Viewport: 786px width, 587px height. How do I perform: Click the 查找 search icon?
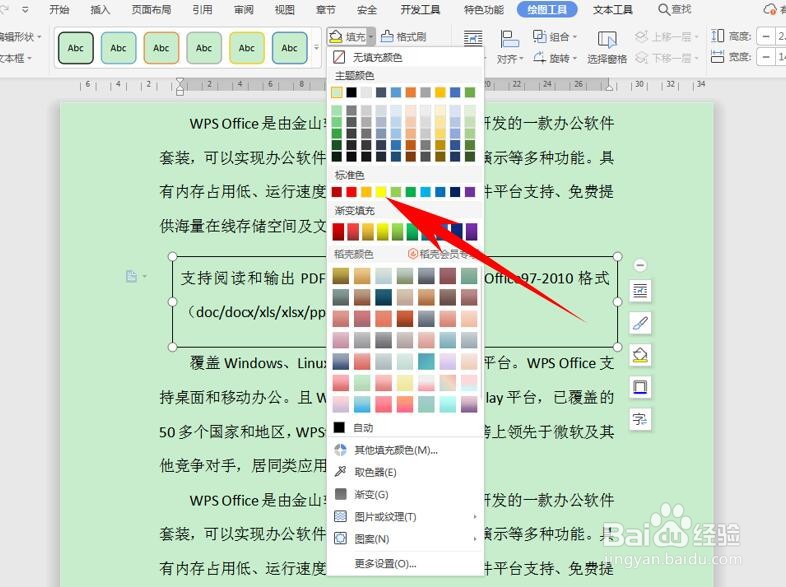click(663, 9)
